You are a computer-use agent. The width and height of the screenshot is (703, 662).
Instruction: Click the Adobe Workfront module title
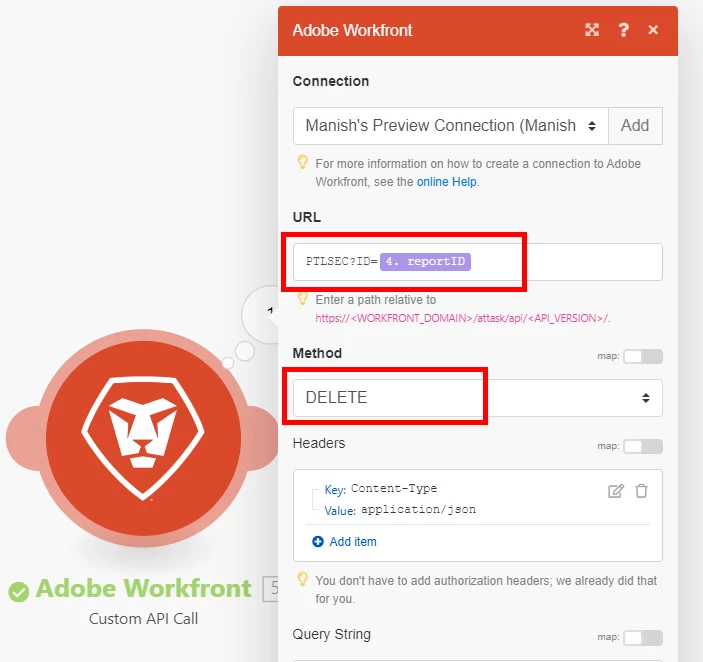[x=143, y=588]
